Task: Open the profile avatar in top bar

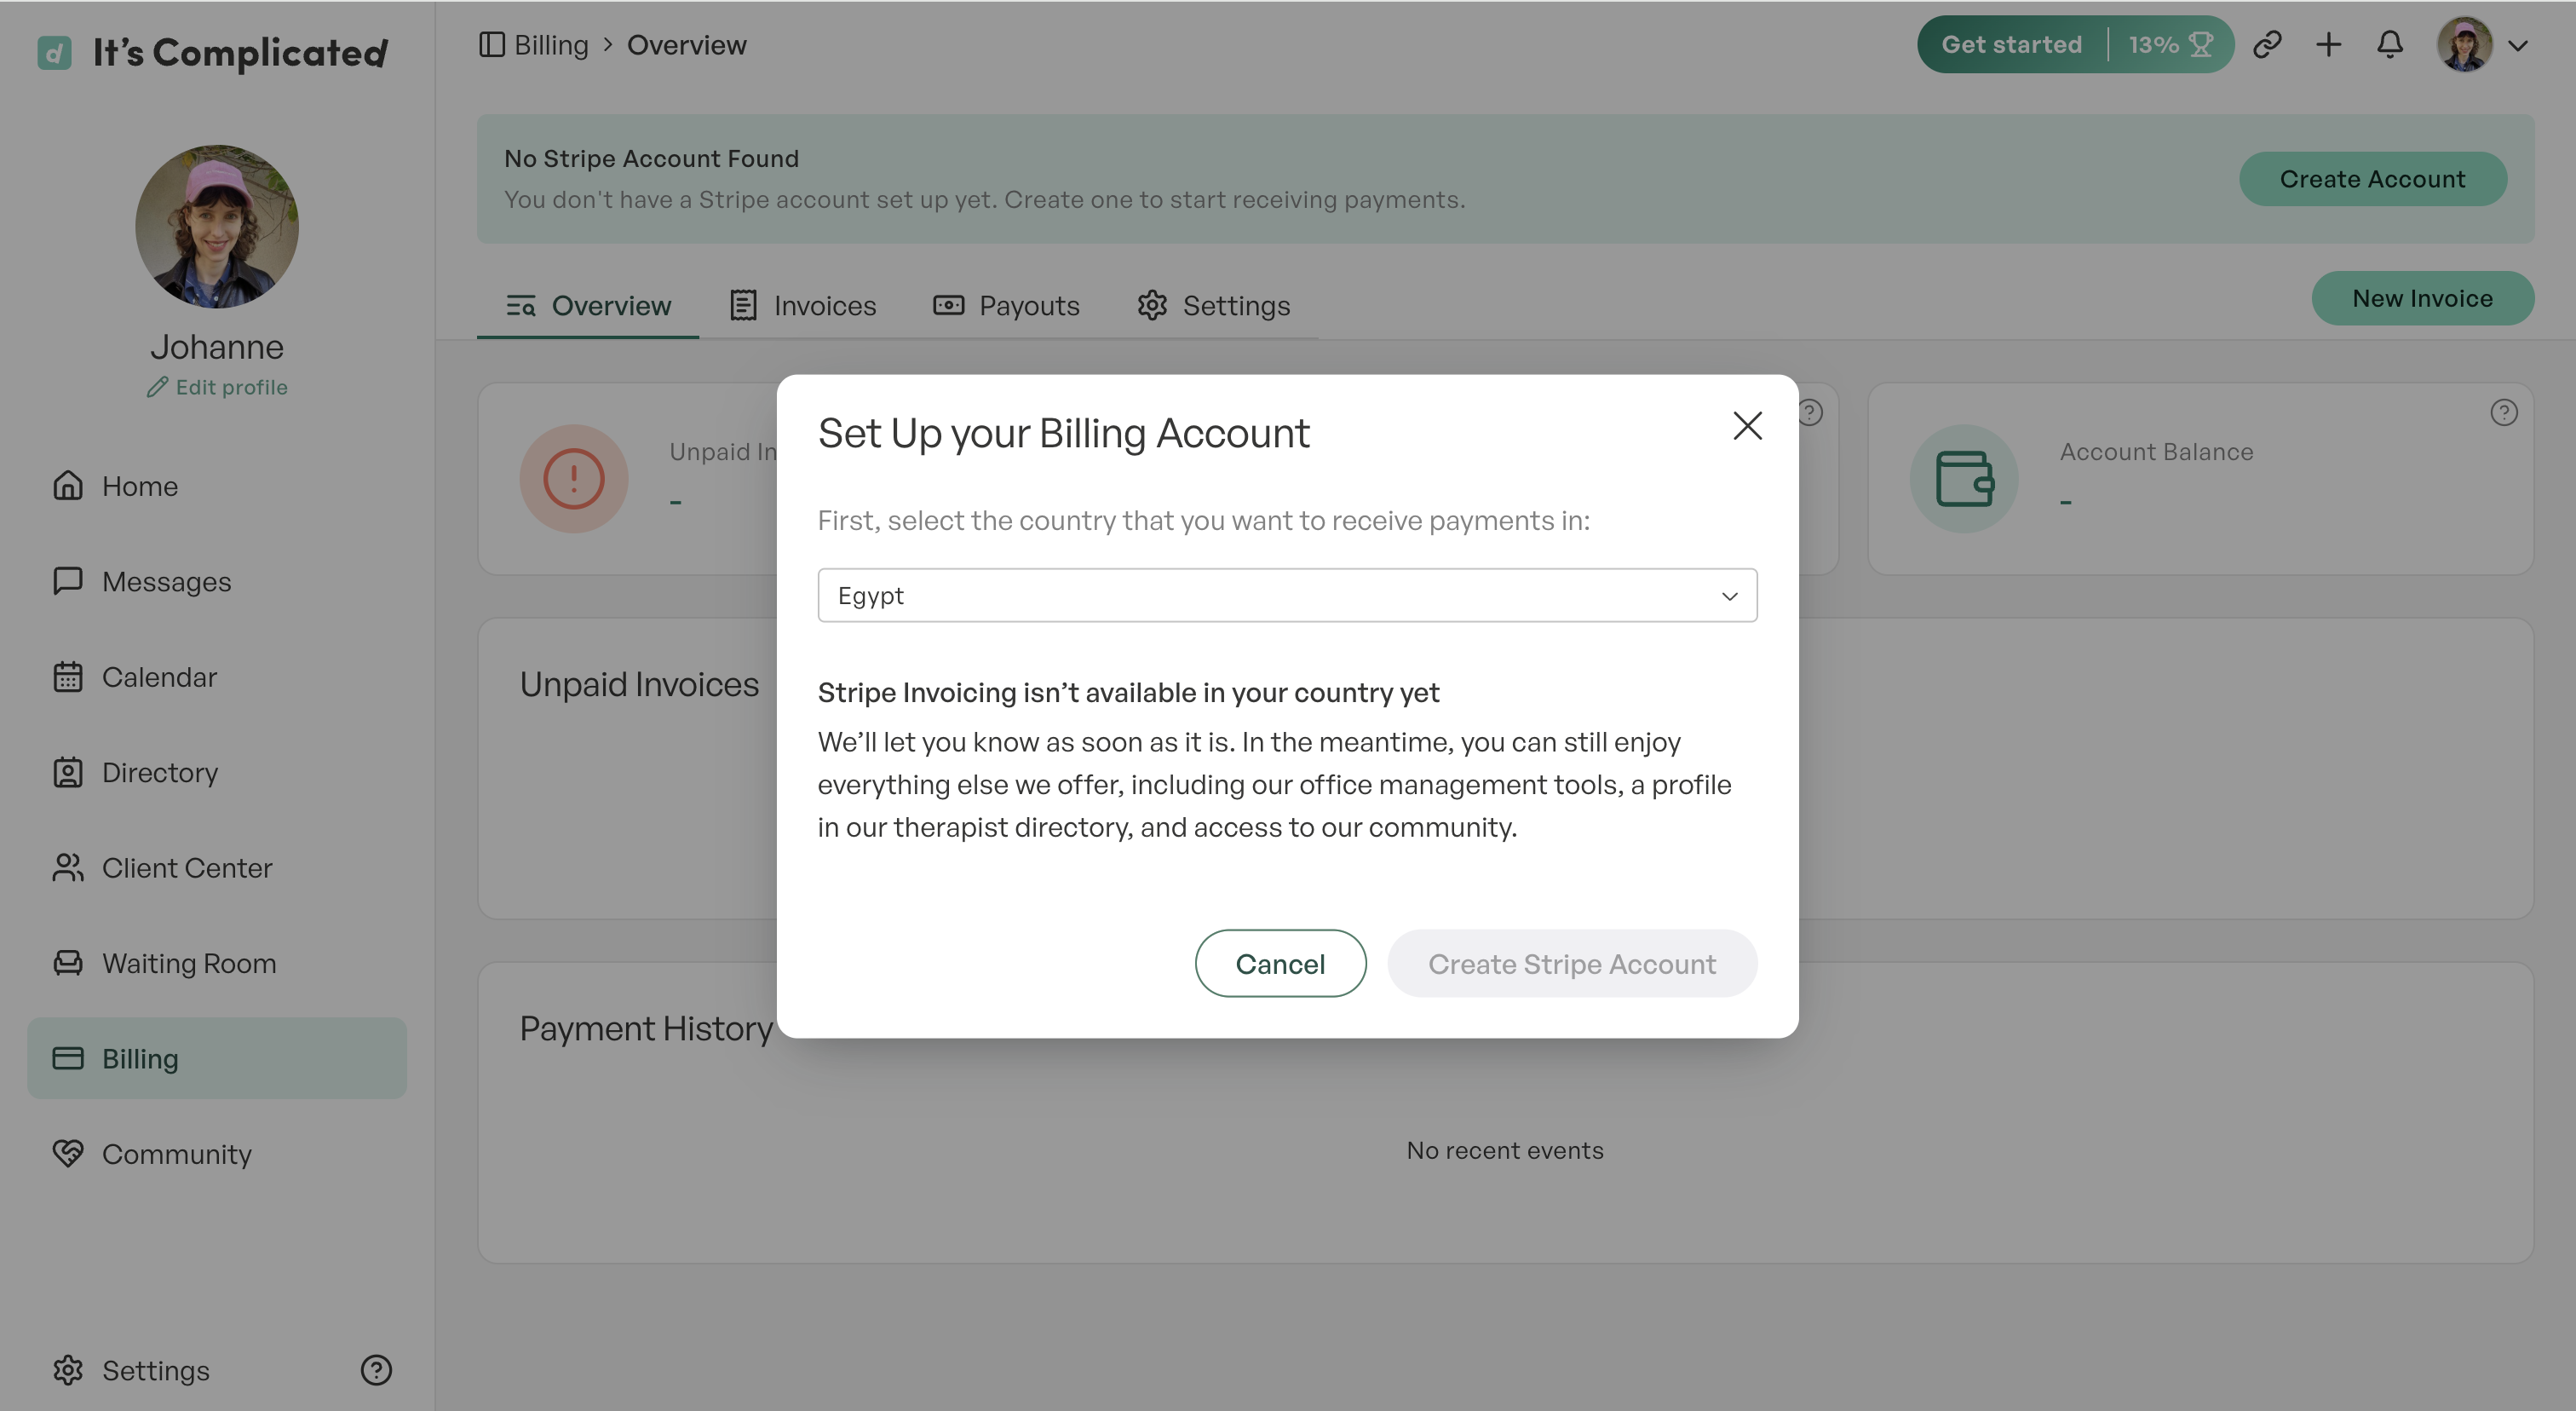Action: point(2464,45)
